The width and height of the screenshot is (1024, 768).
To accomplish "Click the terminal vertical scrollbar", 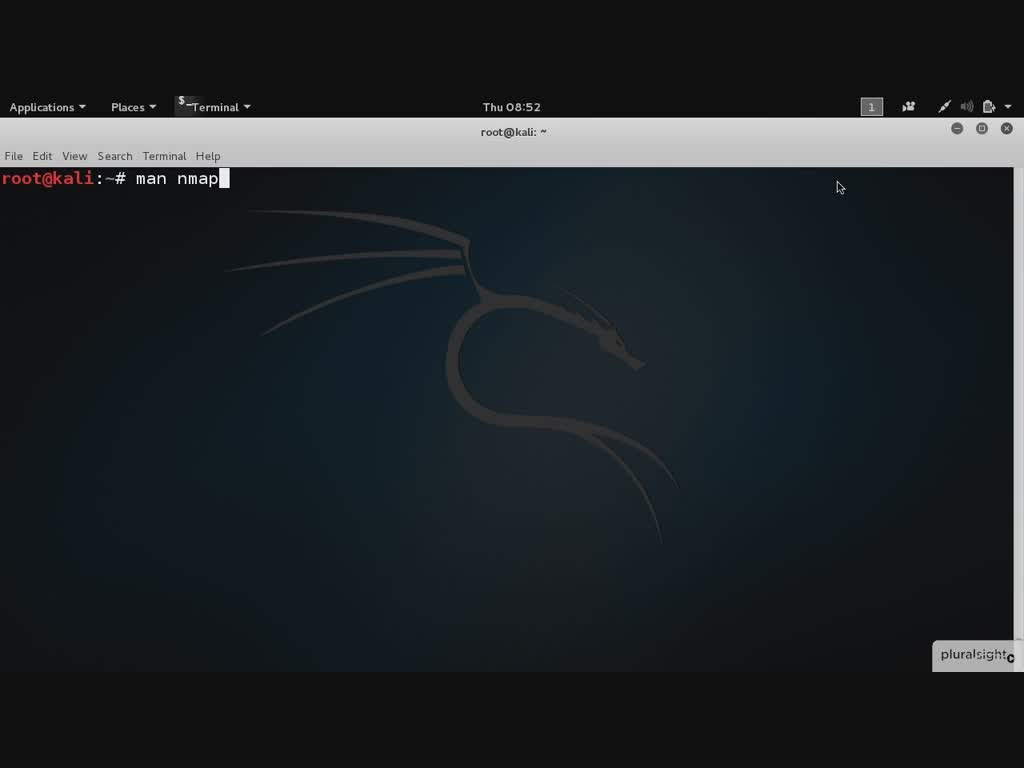I will (x=1018, y=400).
